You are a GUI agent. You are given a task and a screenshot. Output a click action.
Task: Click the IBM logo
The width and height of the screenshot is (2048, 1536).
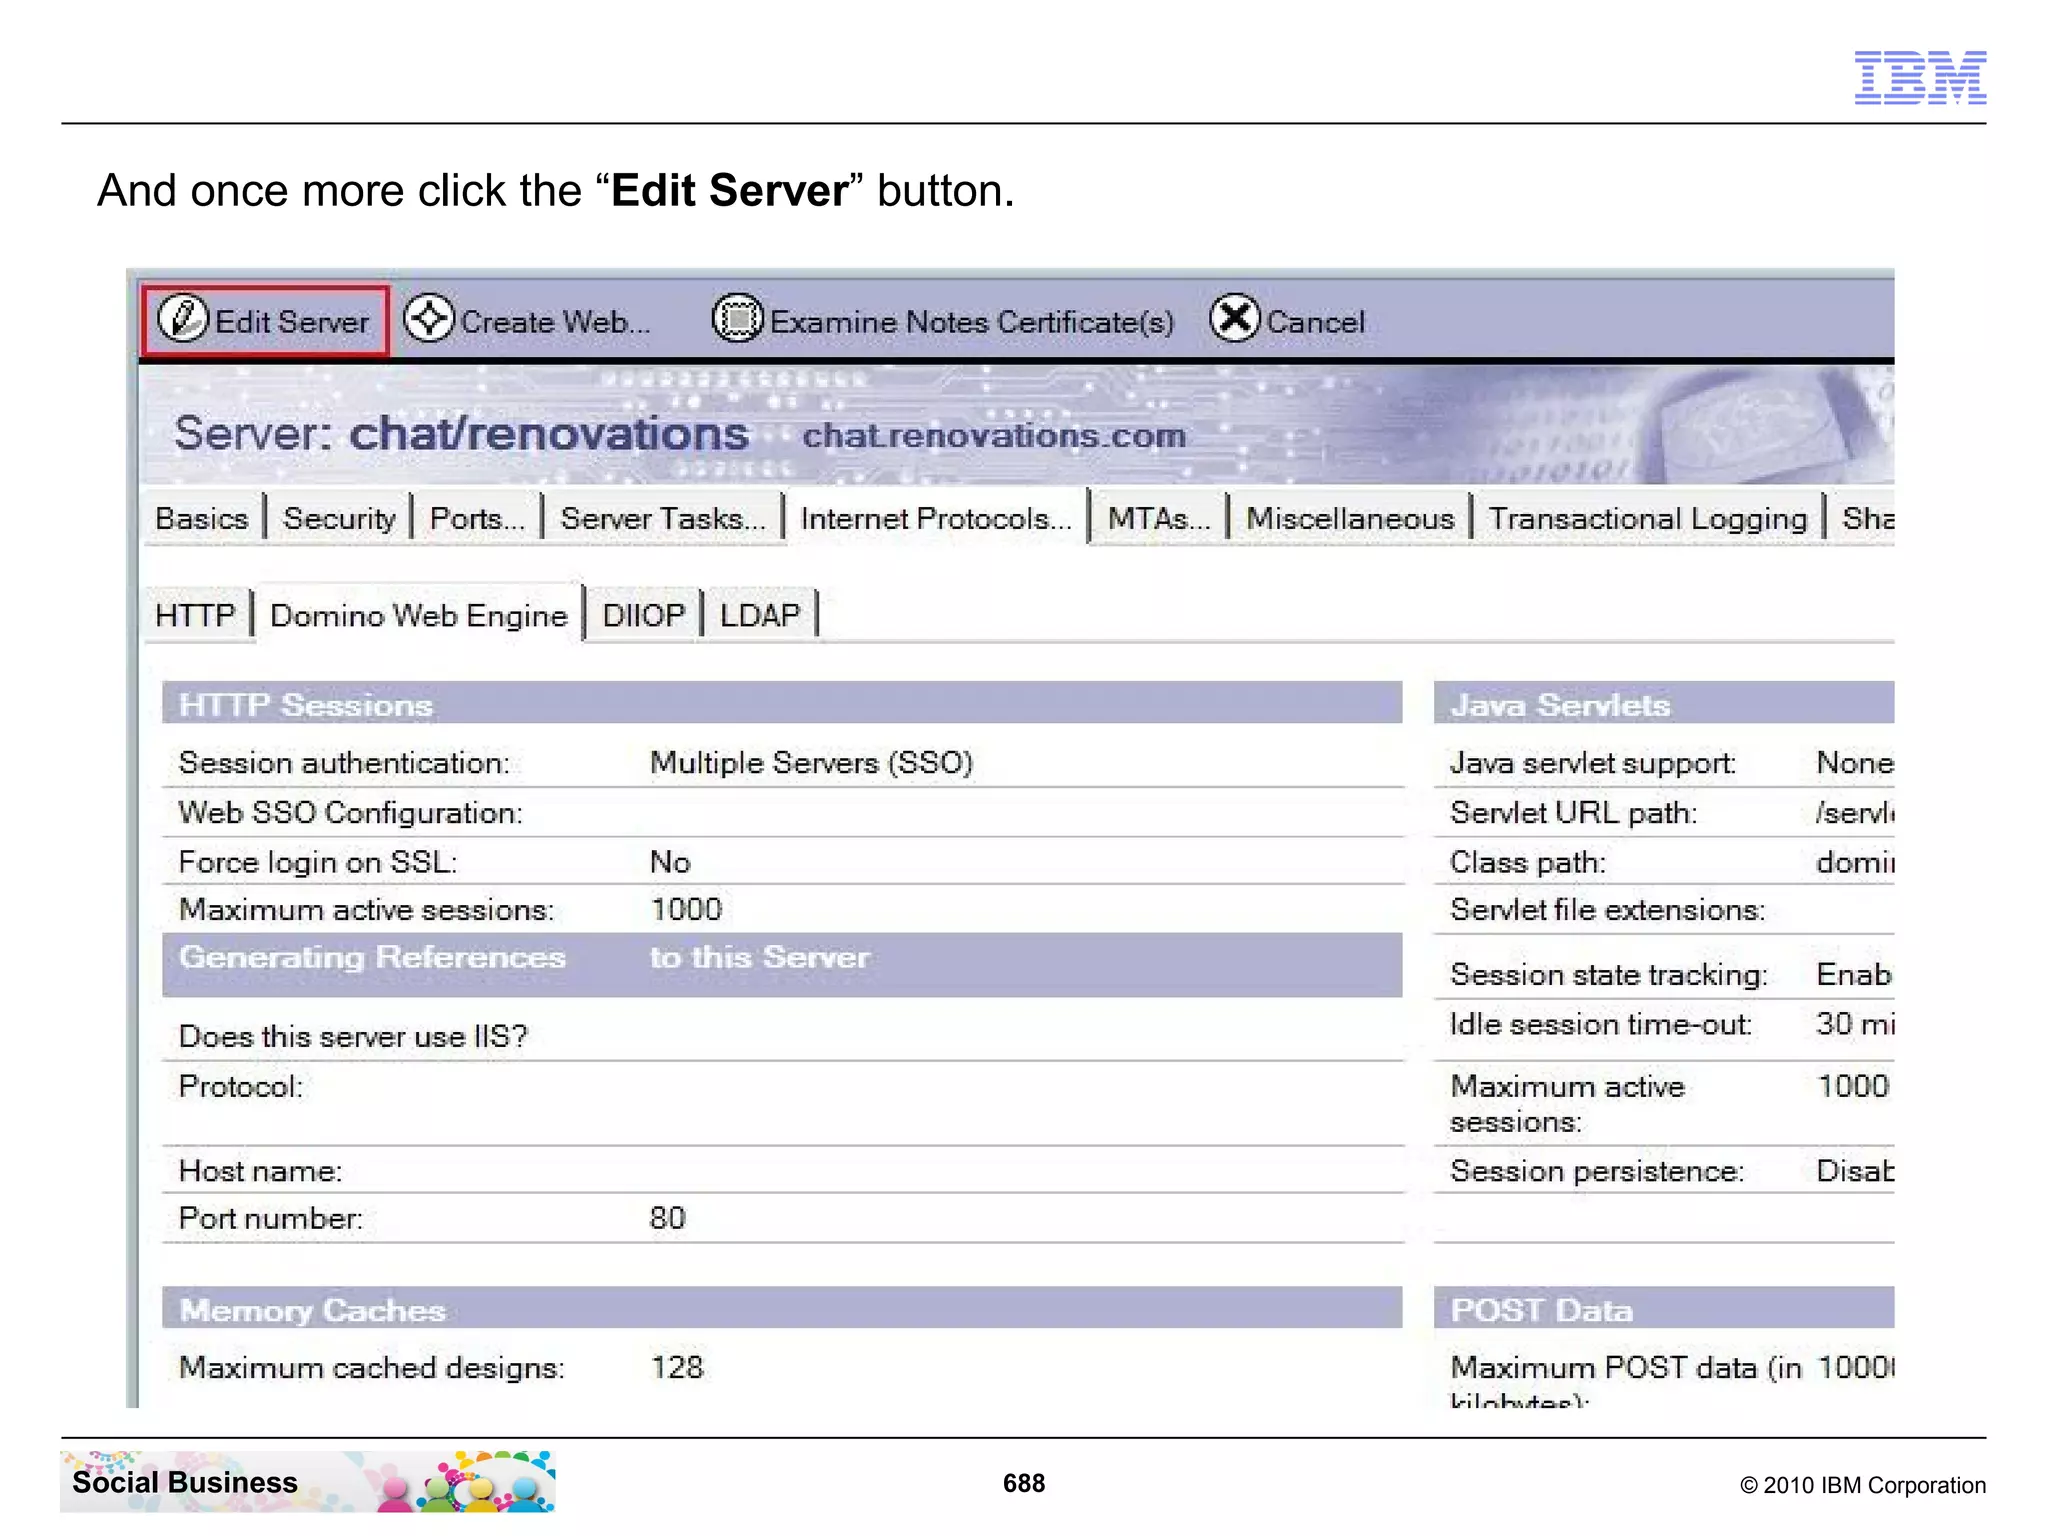pos(1920,77)
